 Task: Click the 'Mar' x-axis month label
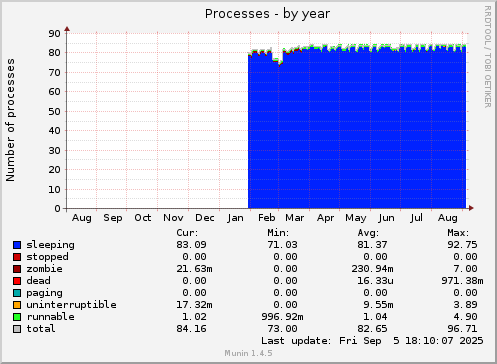[295, 218]
